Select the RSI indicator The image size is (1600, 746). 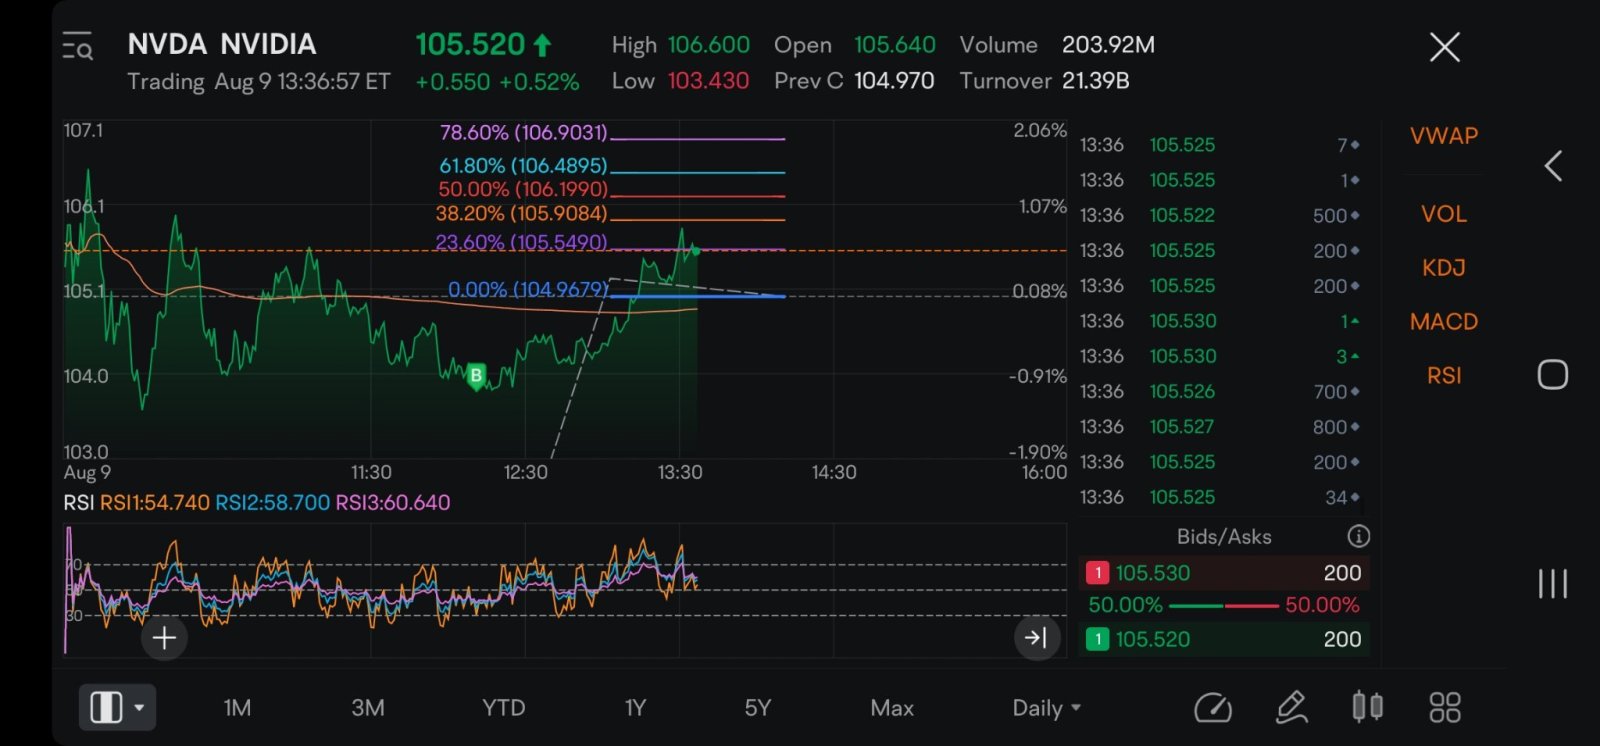coord(1444,376)
